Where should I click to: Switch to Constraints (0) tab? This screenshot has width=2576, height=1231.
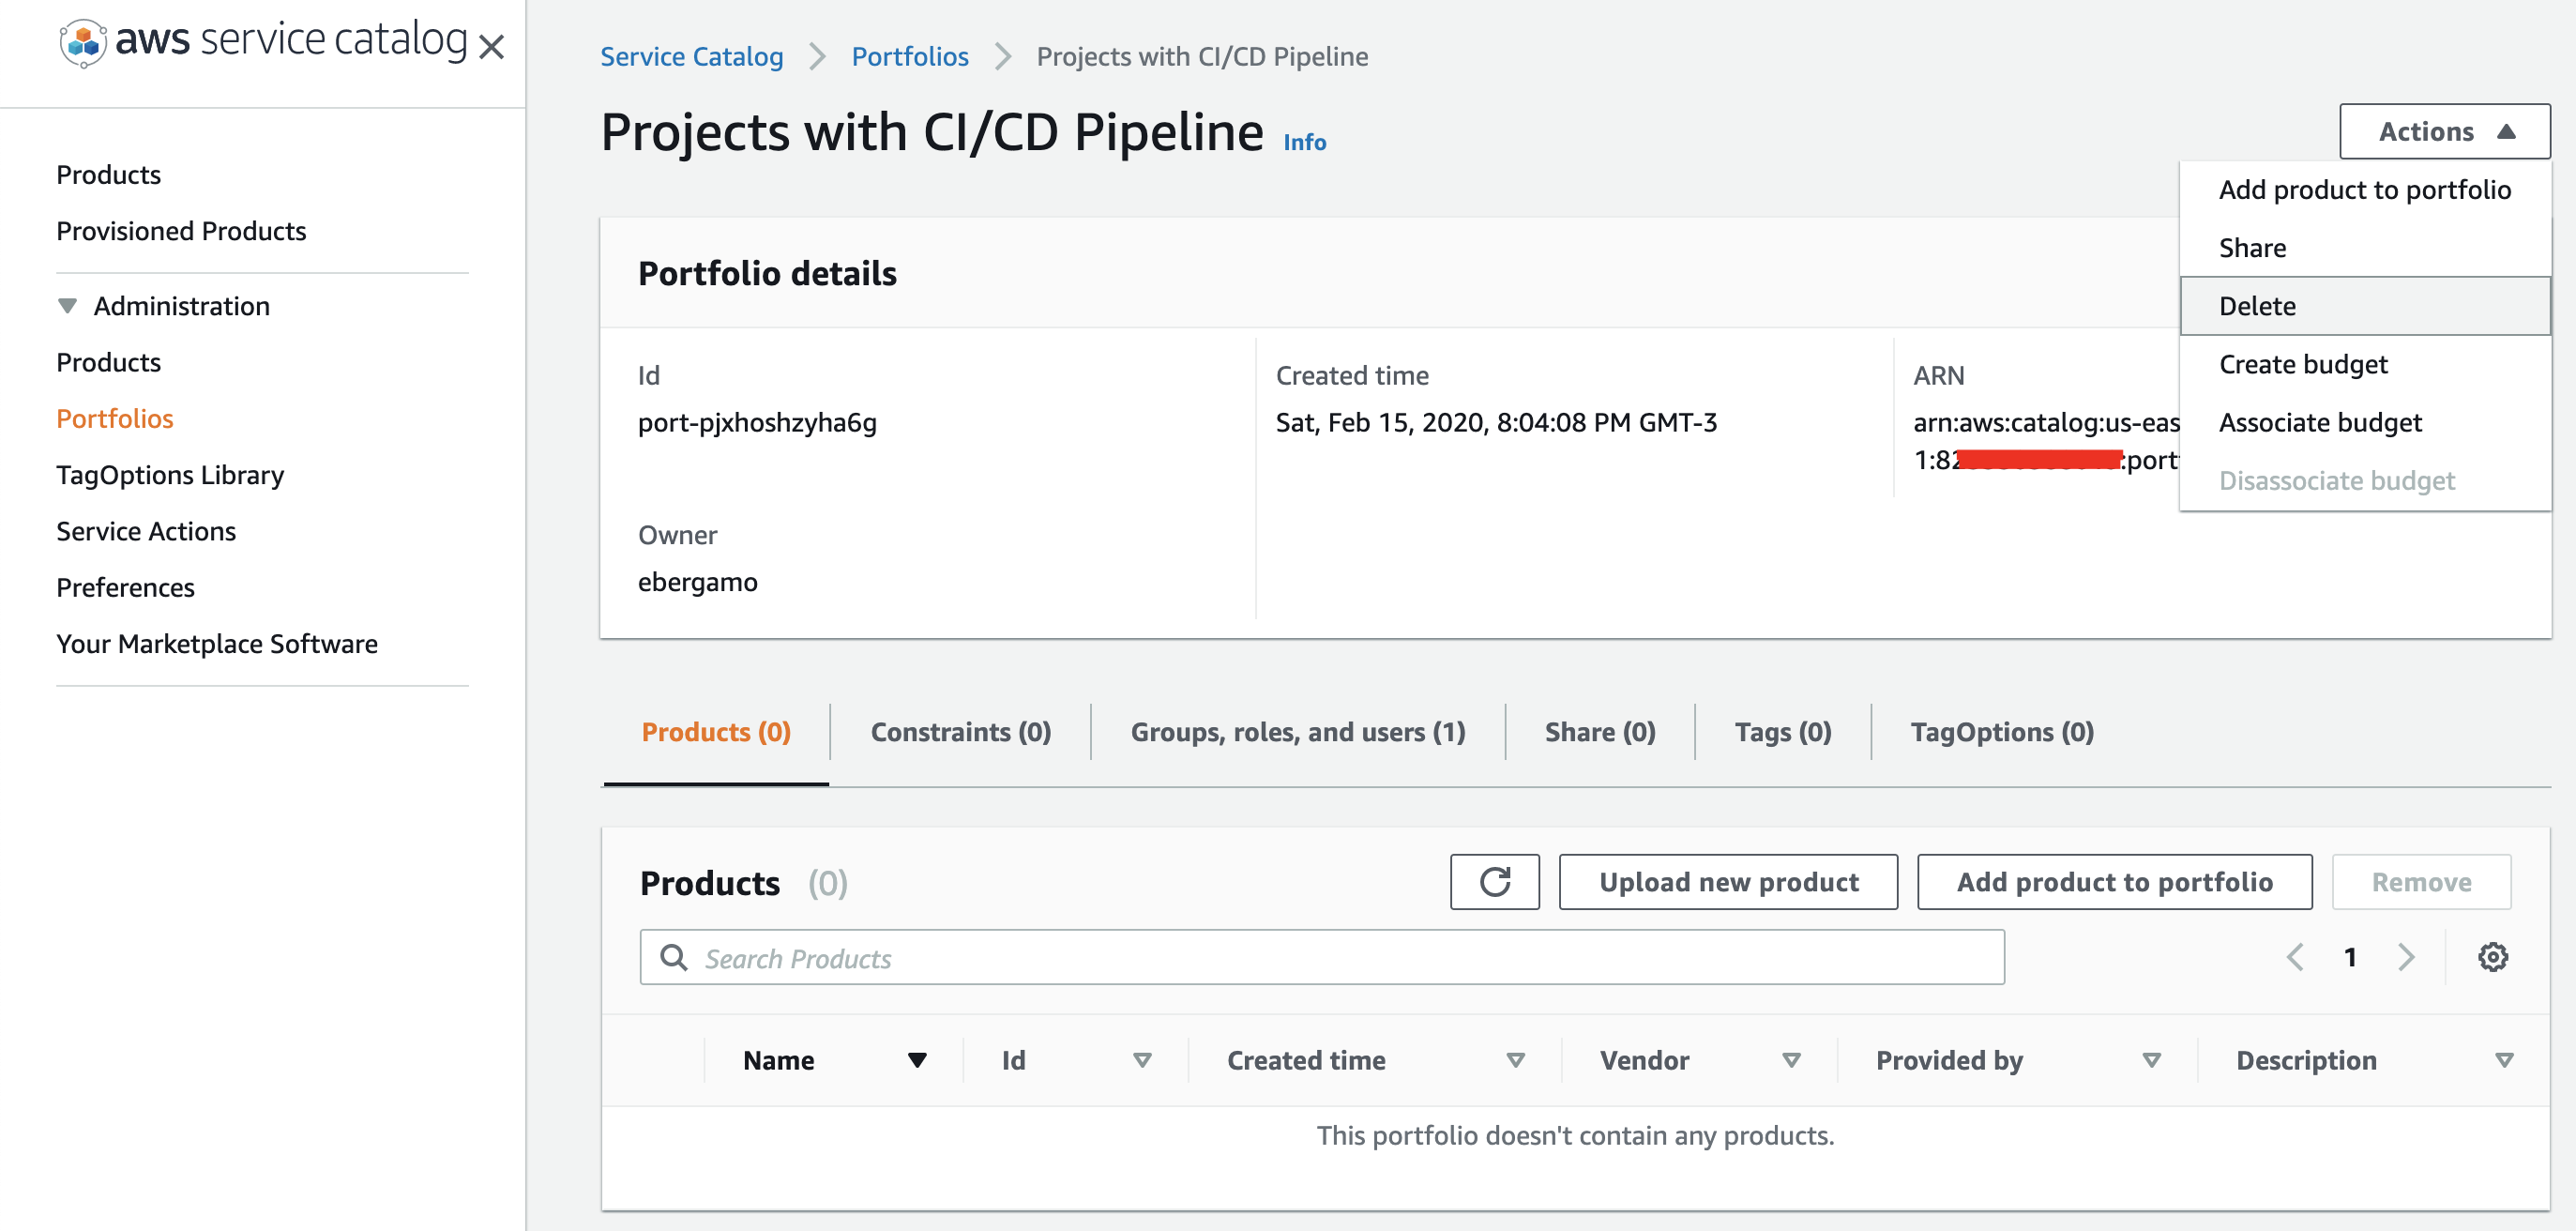960,732
